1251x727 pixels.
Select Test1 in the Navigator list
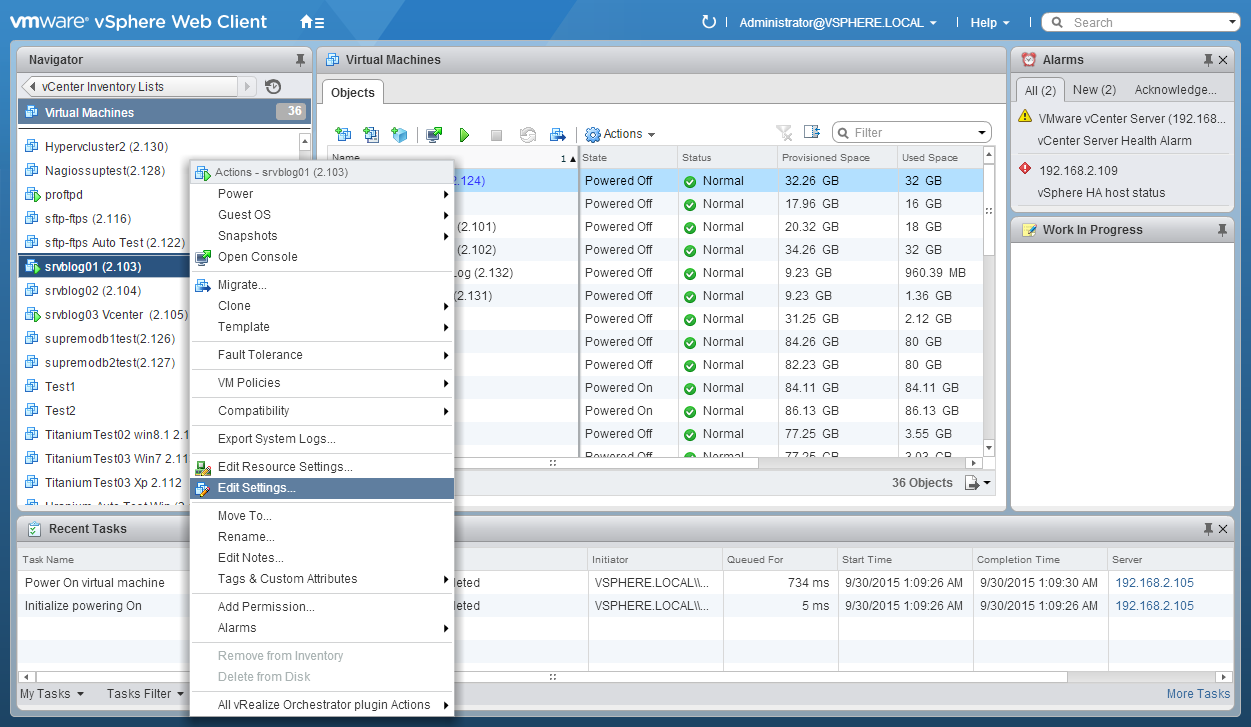click(60, 387)
